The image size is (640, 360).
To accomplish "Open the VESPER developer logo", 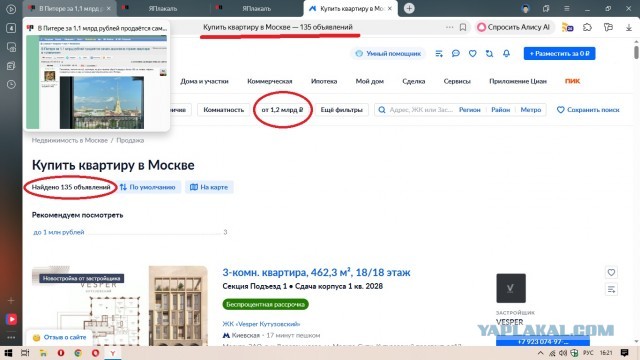I will click(x=511, y=288).
